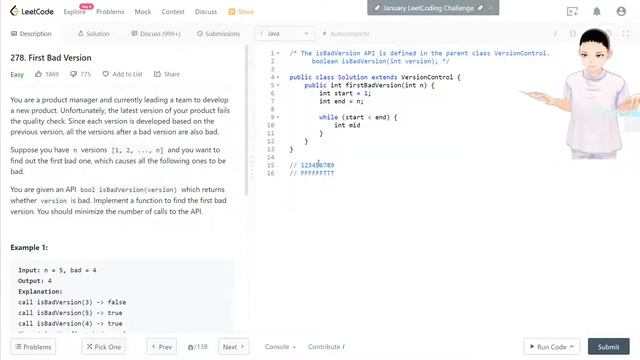Click the problem count 138 indicator
This screenshot has width=640, height=360.
point(198,347)
